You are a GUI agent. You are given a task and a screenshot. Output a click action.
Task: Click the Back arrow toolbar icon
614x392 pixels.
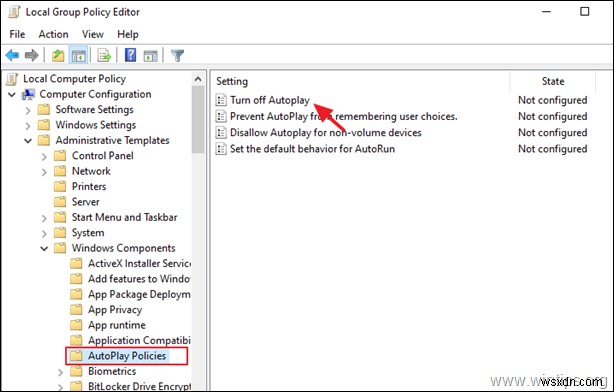12,55
